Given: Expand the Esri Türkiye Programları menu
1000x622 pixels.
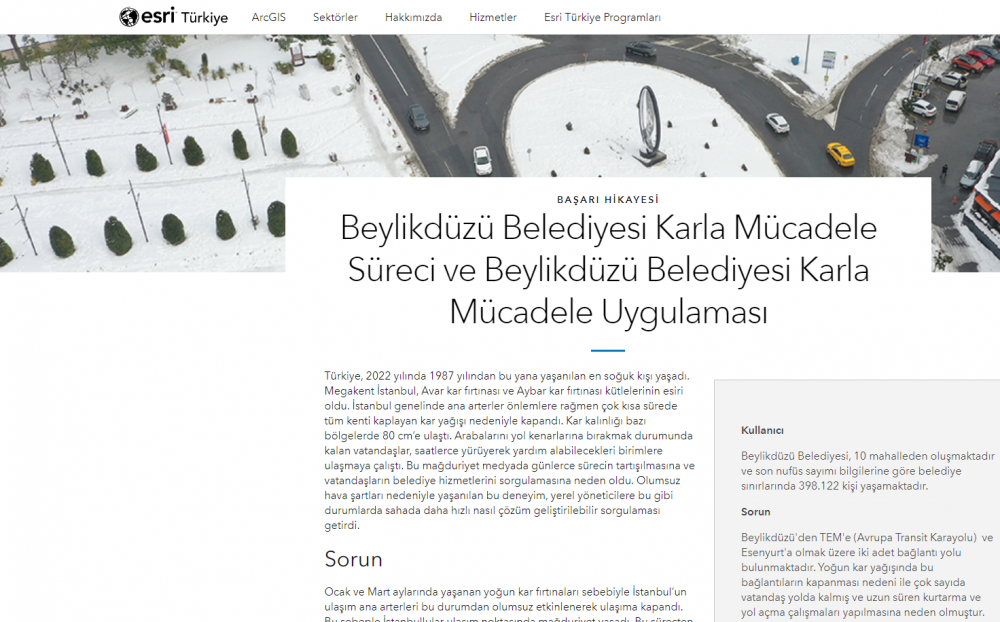Looking at the screenshot, I should click(602, 17).
